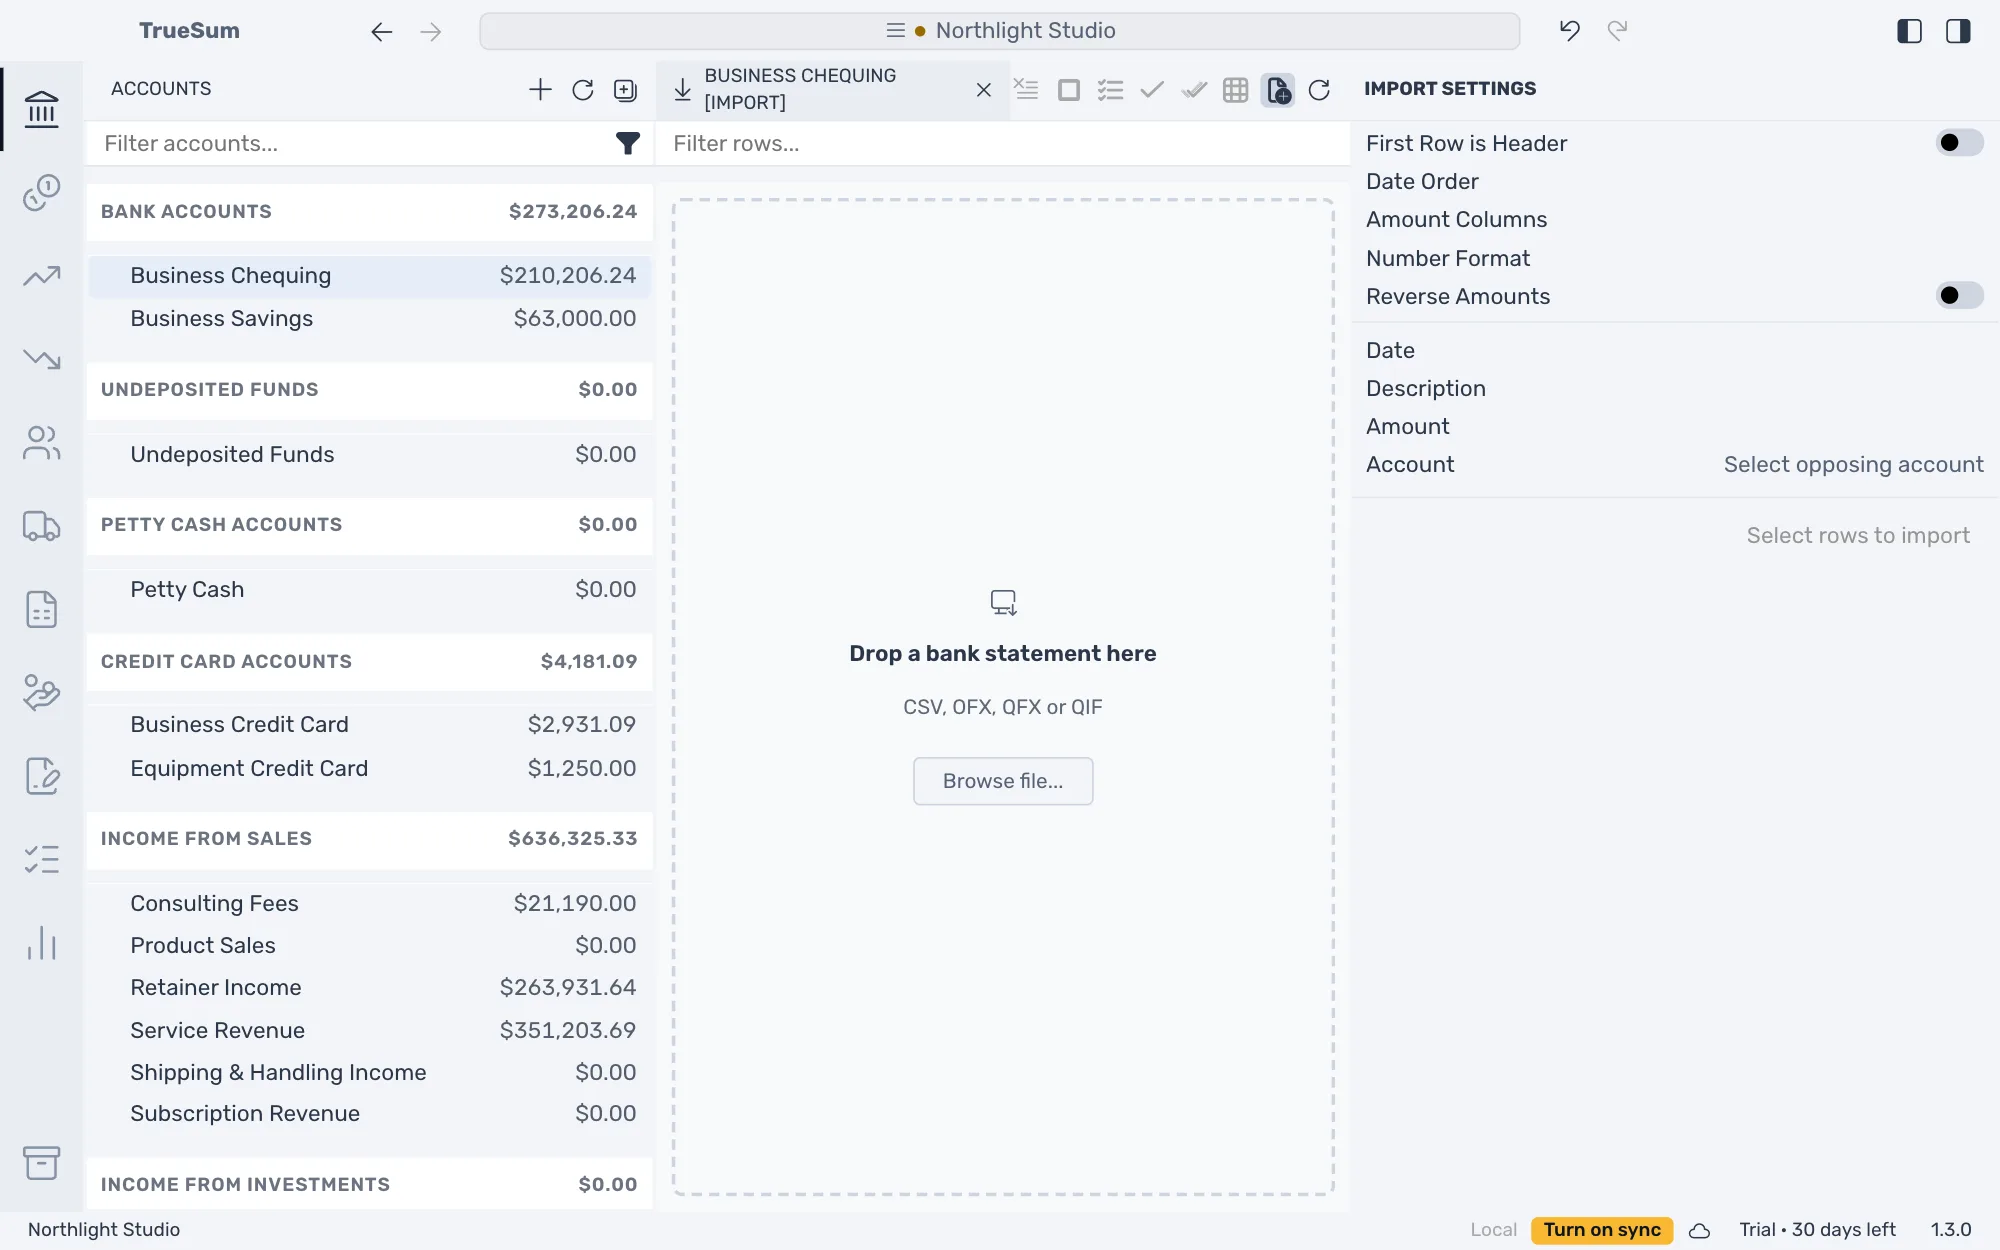Screen dimensions: 2000x1250
Task: Toggle Reverse Amounts switch
Action: click(x=1959, y=296)
